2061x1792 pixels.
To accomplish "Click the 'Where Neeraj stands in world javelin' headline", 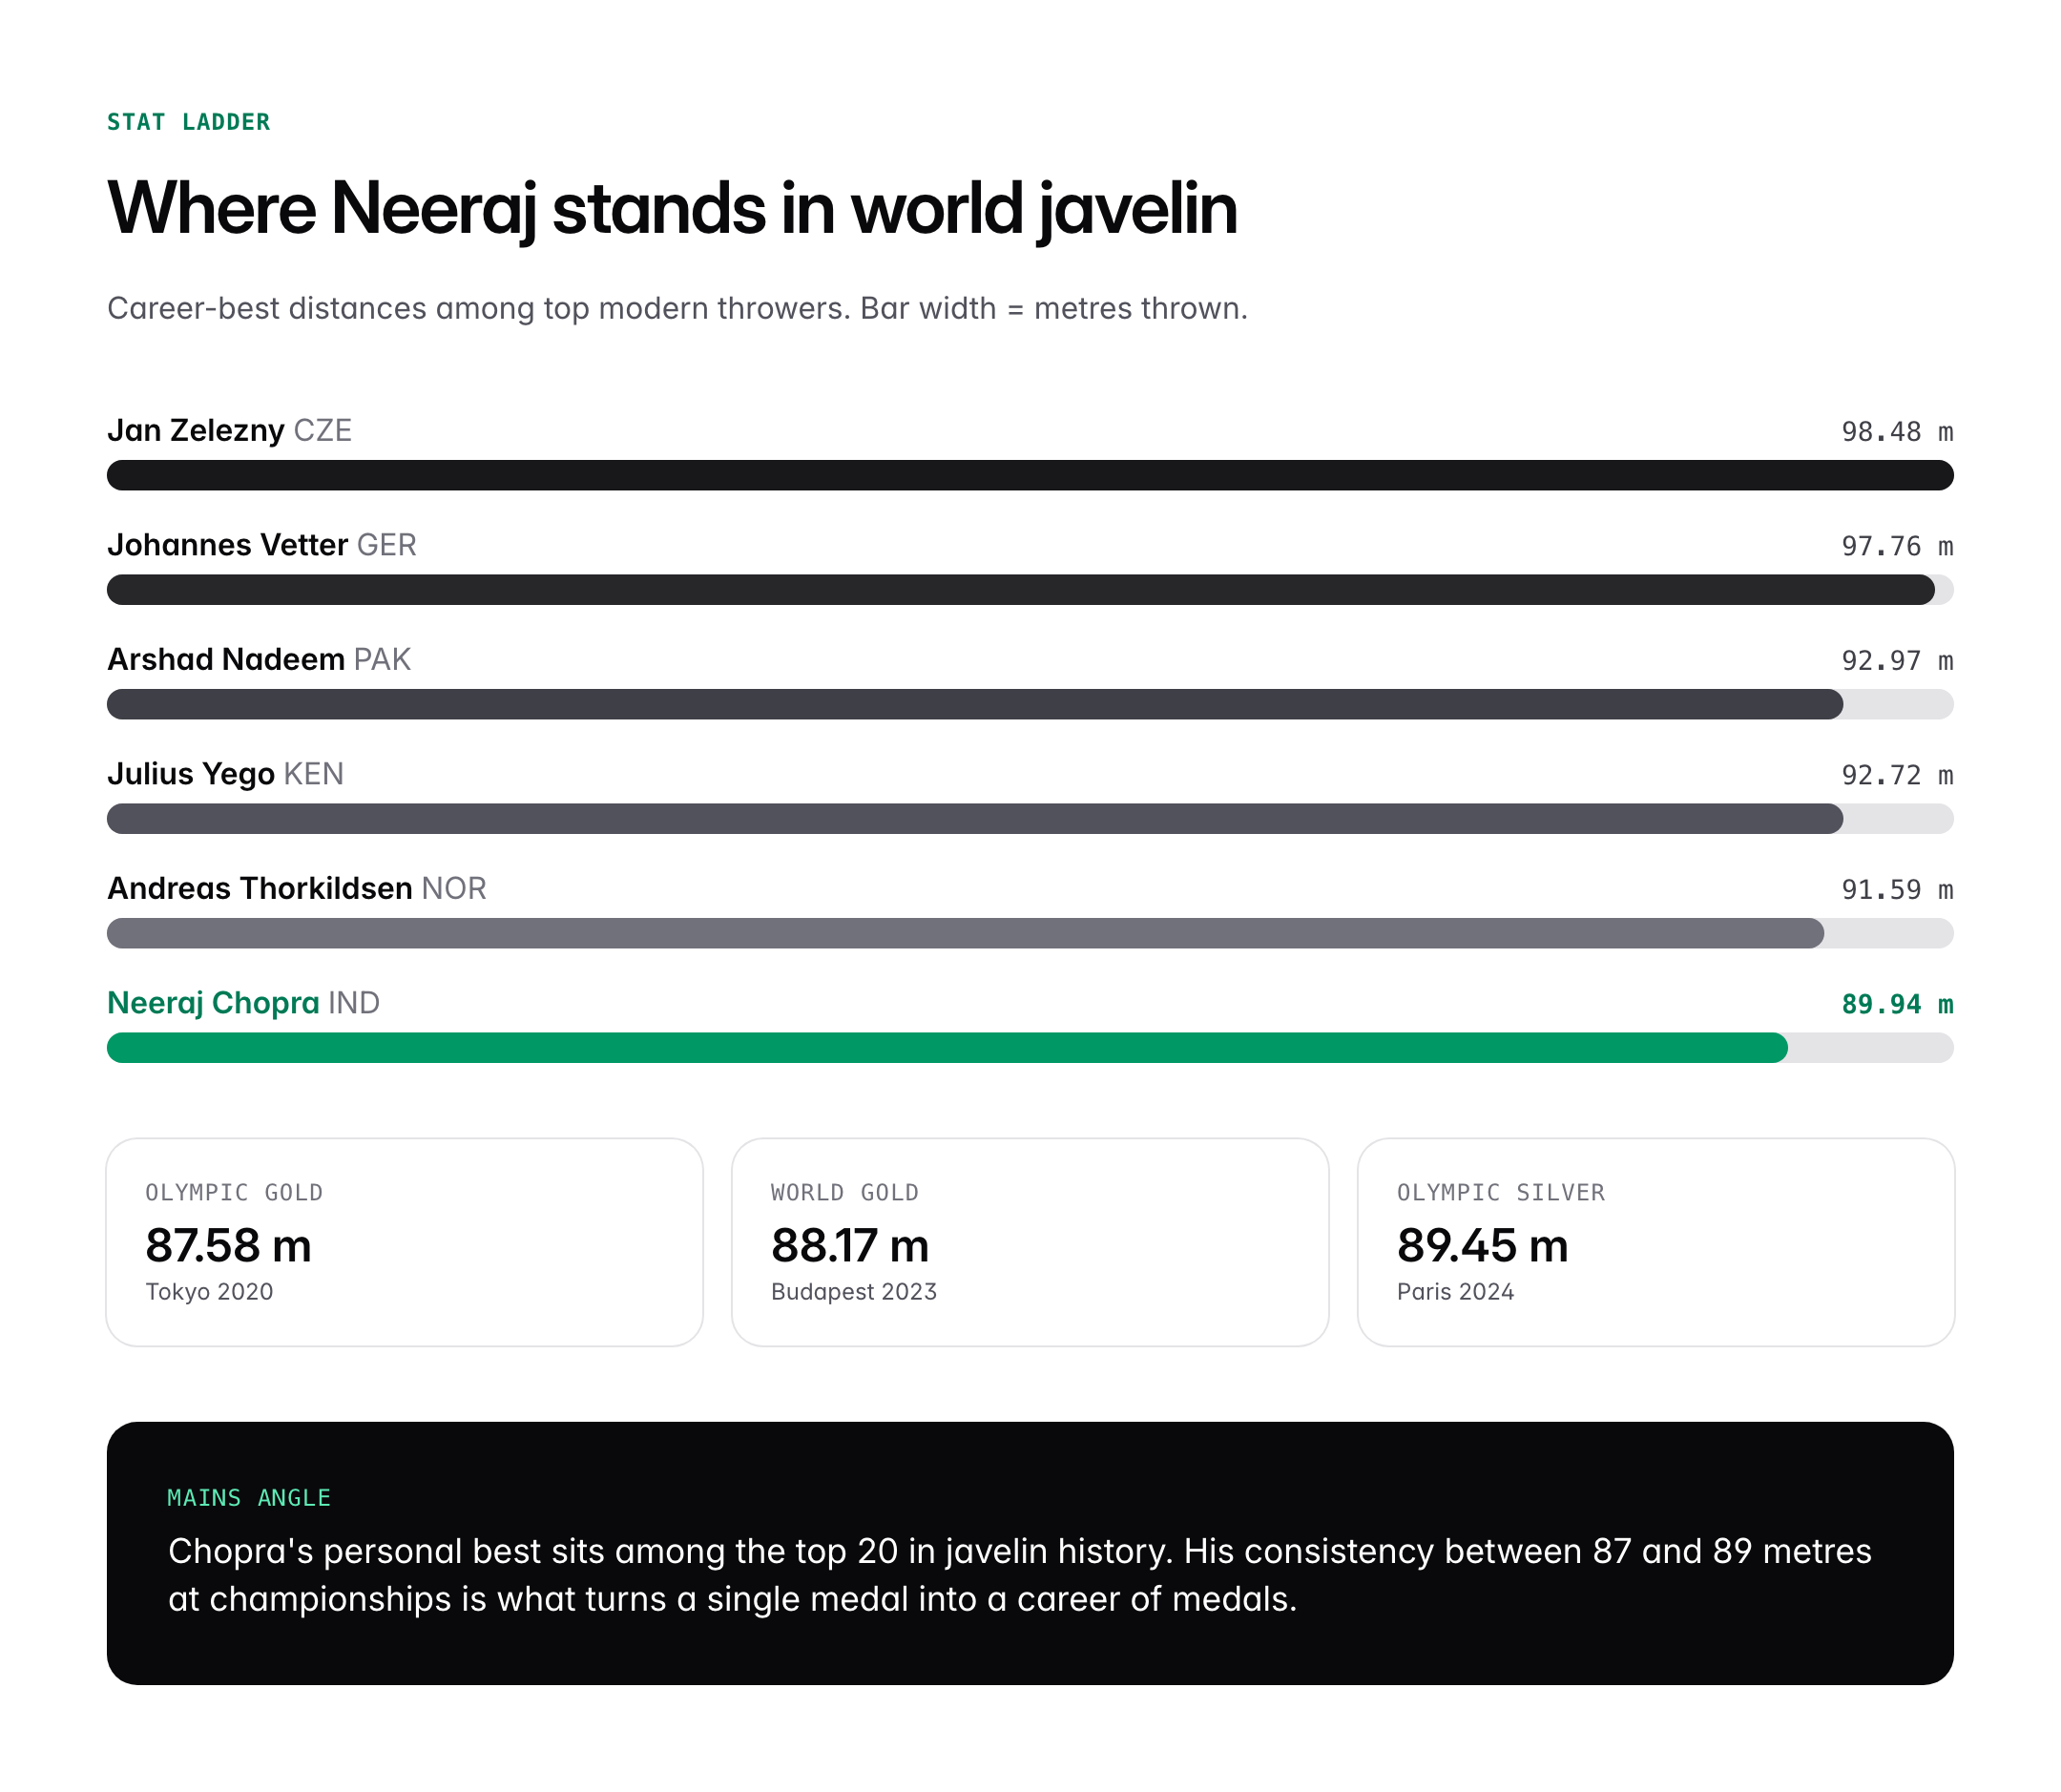I will coord(672,208).
